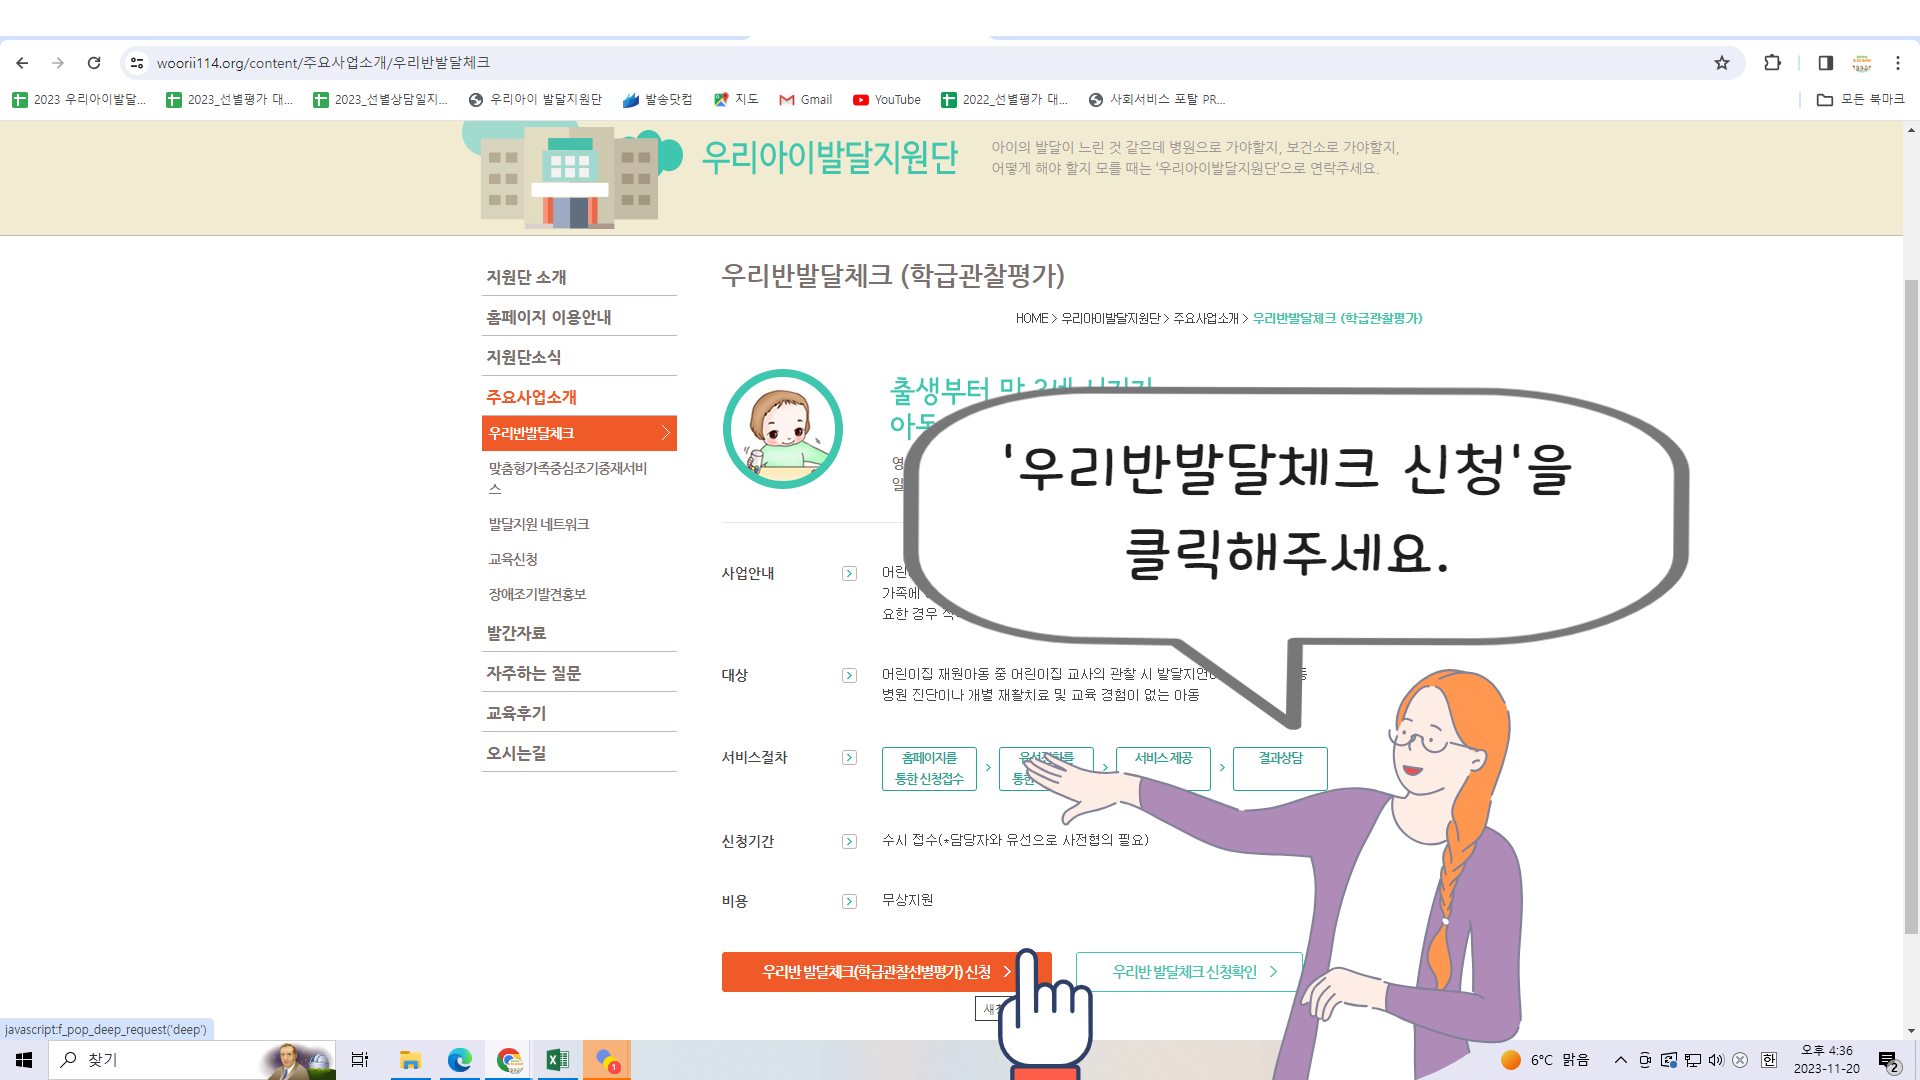Screen dimensions: 1920x1080
Task: Click the arrow icon beside 신청기간
Action: click(849, 841)
